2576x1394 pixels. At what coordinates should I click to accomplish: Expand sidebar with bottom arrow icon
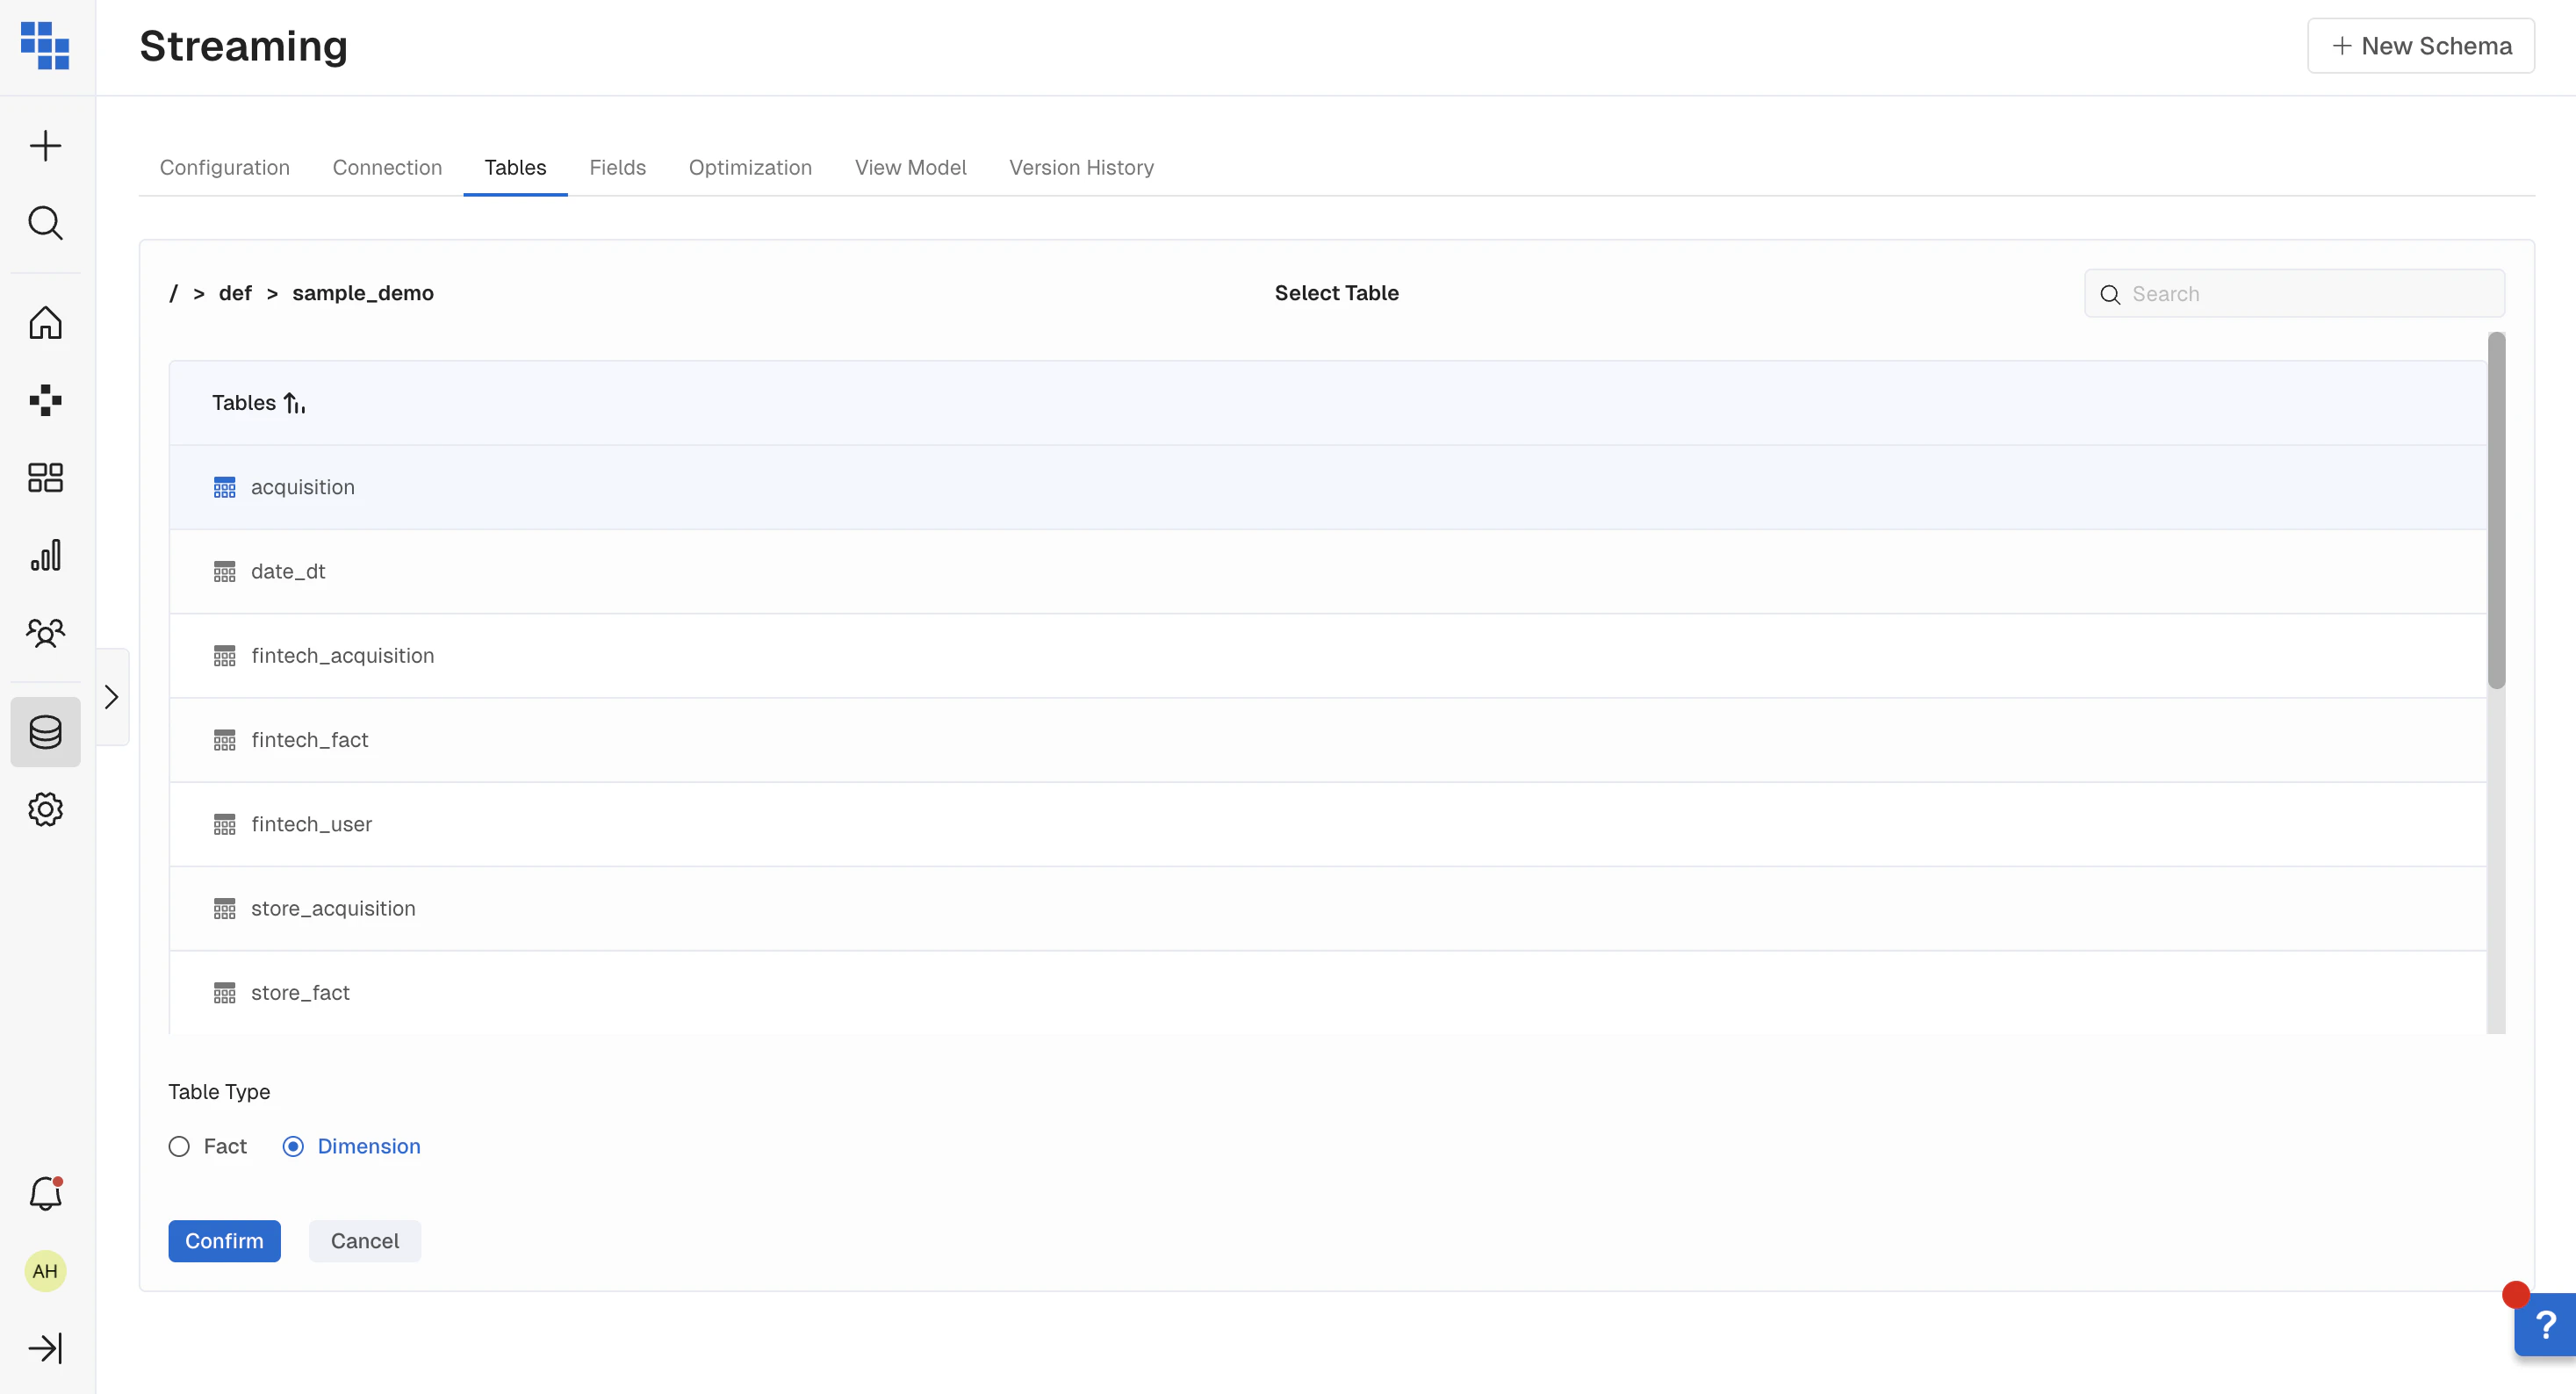pos(45,1348)
